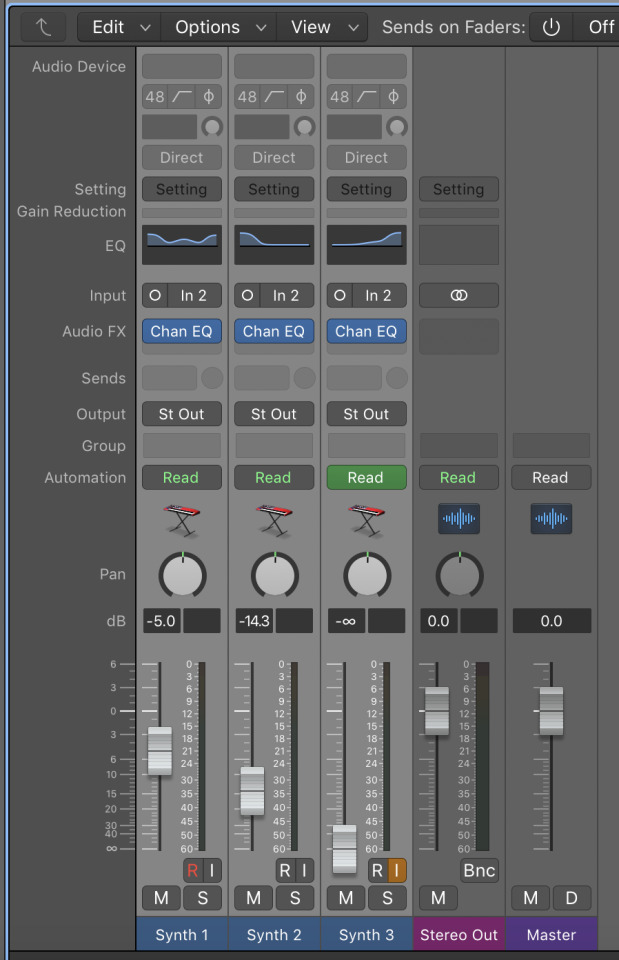The height and width of the screenshot is (960, 619).
Task: Solo the Synth 1 channel
Action: coord(203,898)
